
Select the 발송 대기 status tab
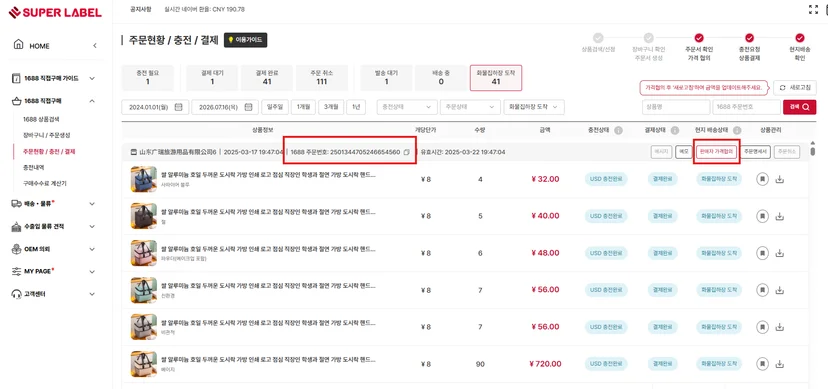pos(387,78)
